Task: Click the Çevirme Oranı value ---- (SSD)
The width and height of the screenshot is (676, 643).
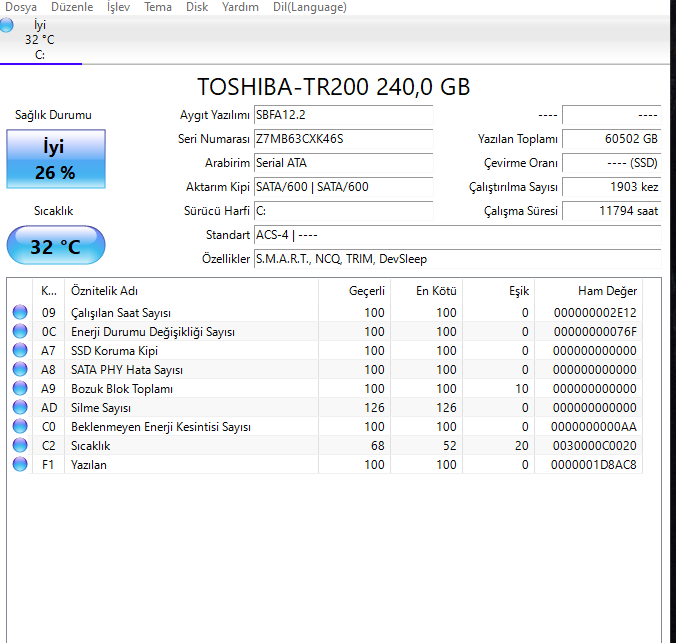Action: tap(612, 163)
